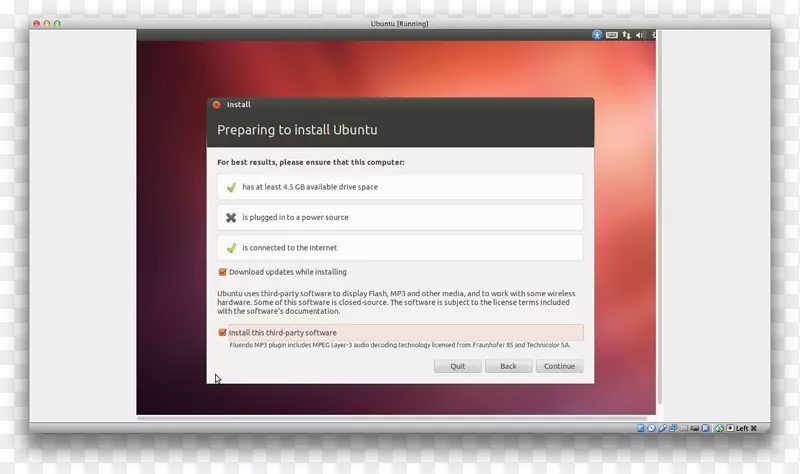Click the 'Ubuntu [Running]' window title
800x474 pixels.
click(x=399, y=23)
